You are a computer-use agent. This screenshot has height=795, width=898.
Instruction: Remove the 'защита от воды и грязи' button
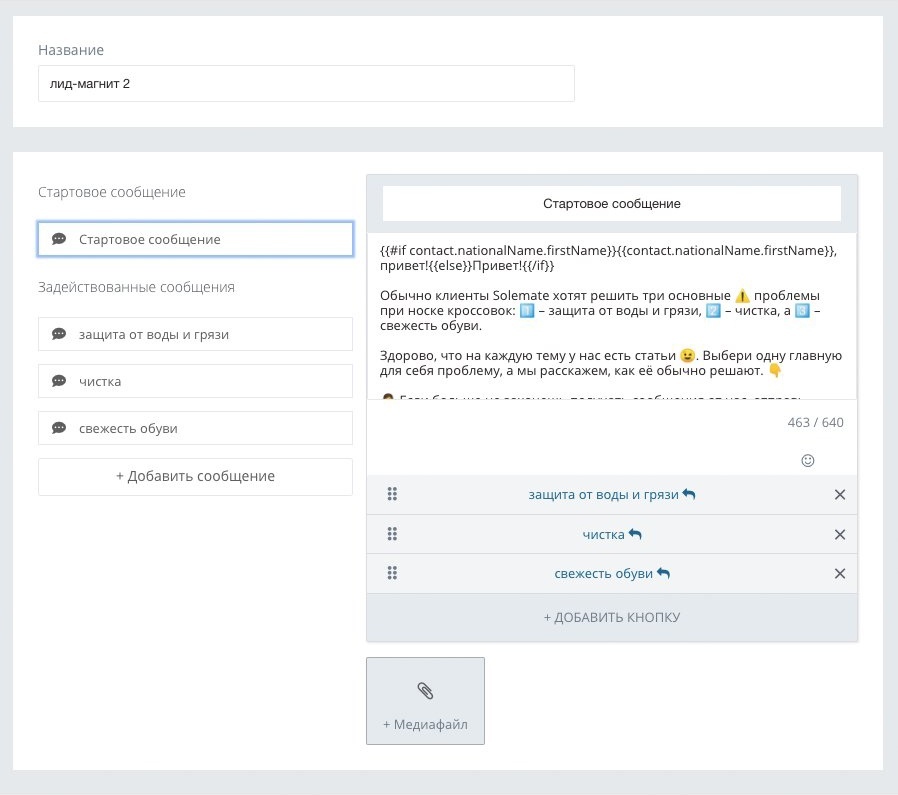pos(840,495)
